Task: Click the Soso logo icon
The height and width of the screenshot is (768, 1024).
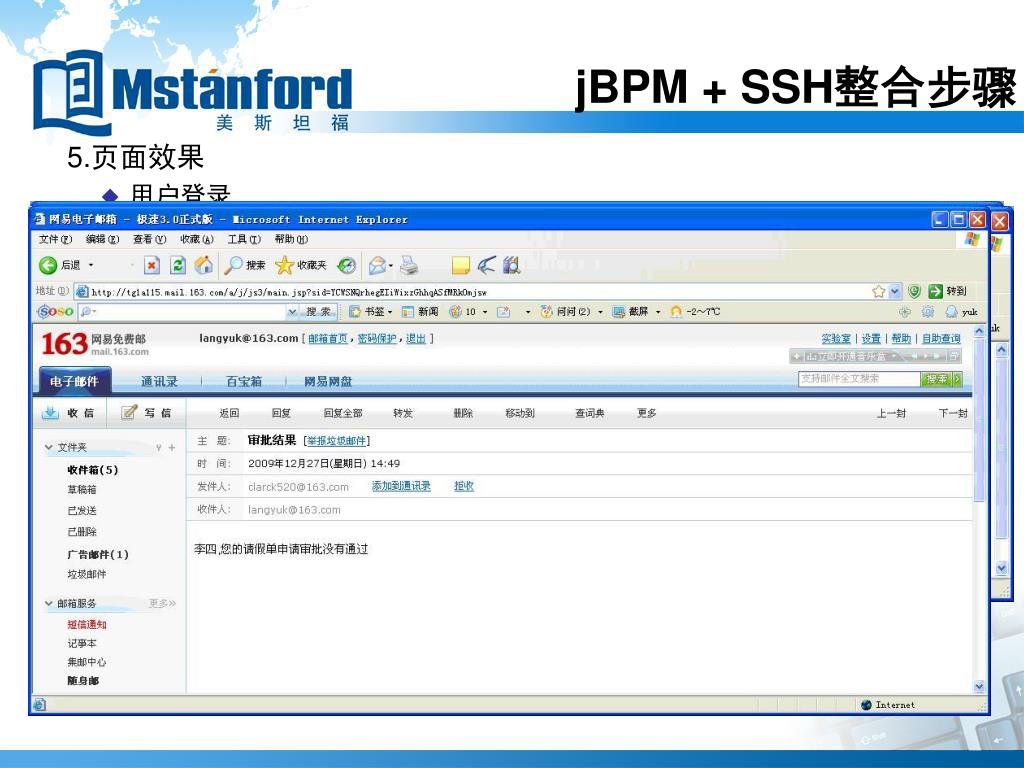Action: pos(56,312)
